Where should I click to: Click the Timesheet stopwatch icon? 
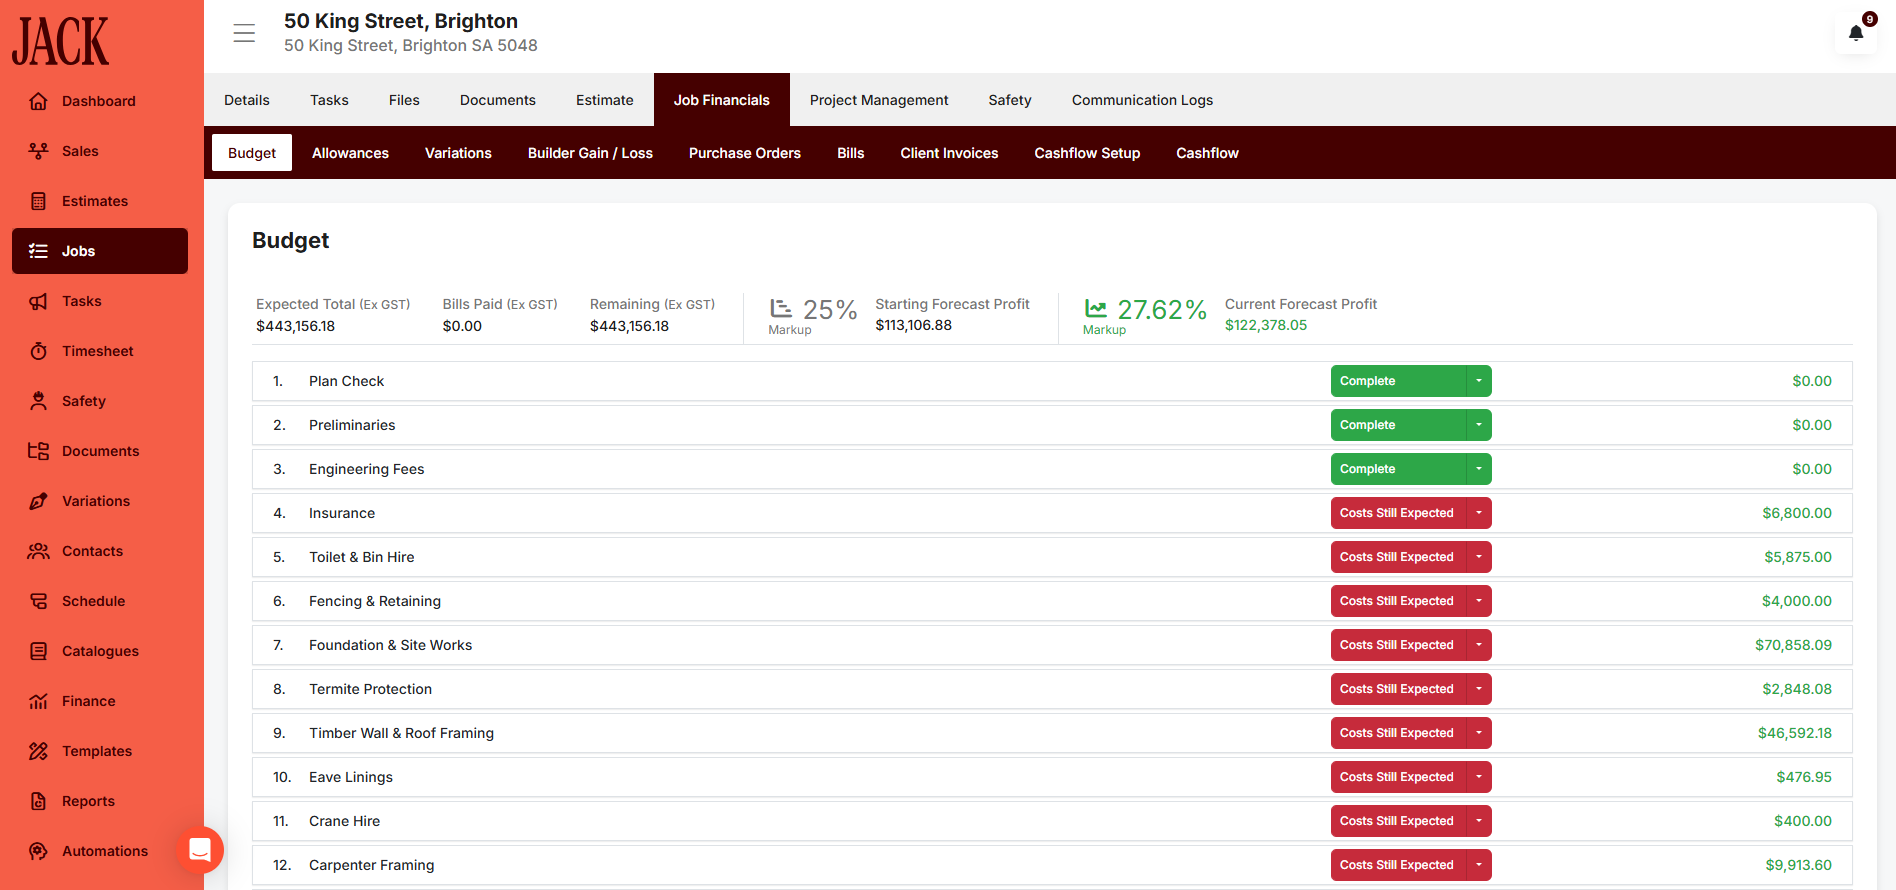pyautogui.click(x=38, y=351)
